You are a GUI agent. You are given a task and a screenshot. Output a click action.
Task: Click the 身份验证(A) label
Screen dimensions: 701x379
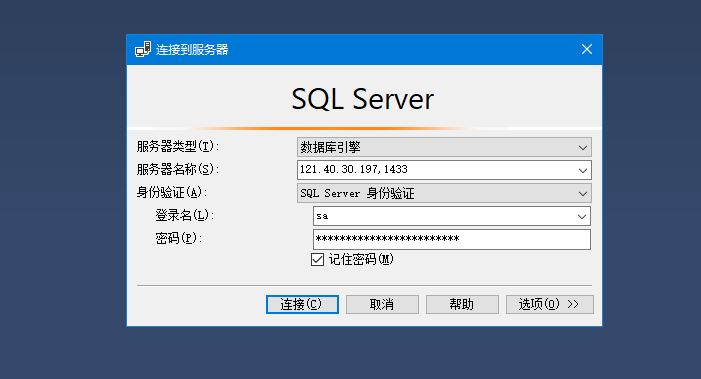[172, 193]
